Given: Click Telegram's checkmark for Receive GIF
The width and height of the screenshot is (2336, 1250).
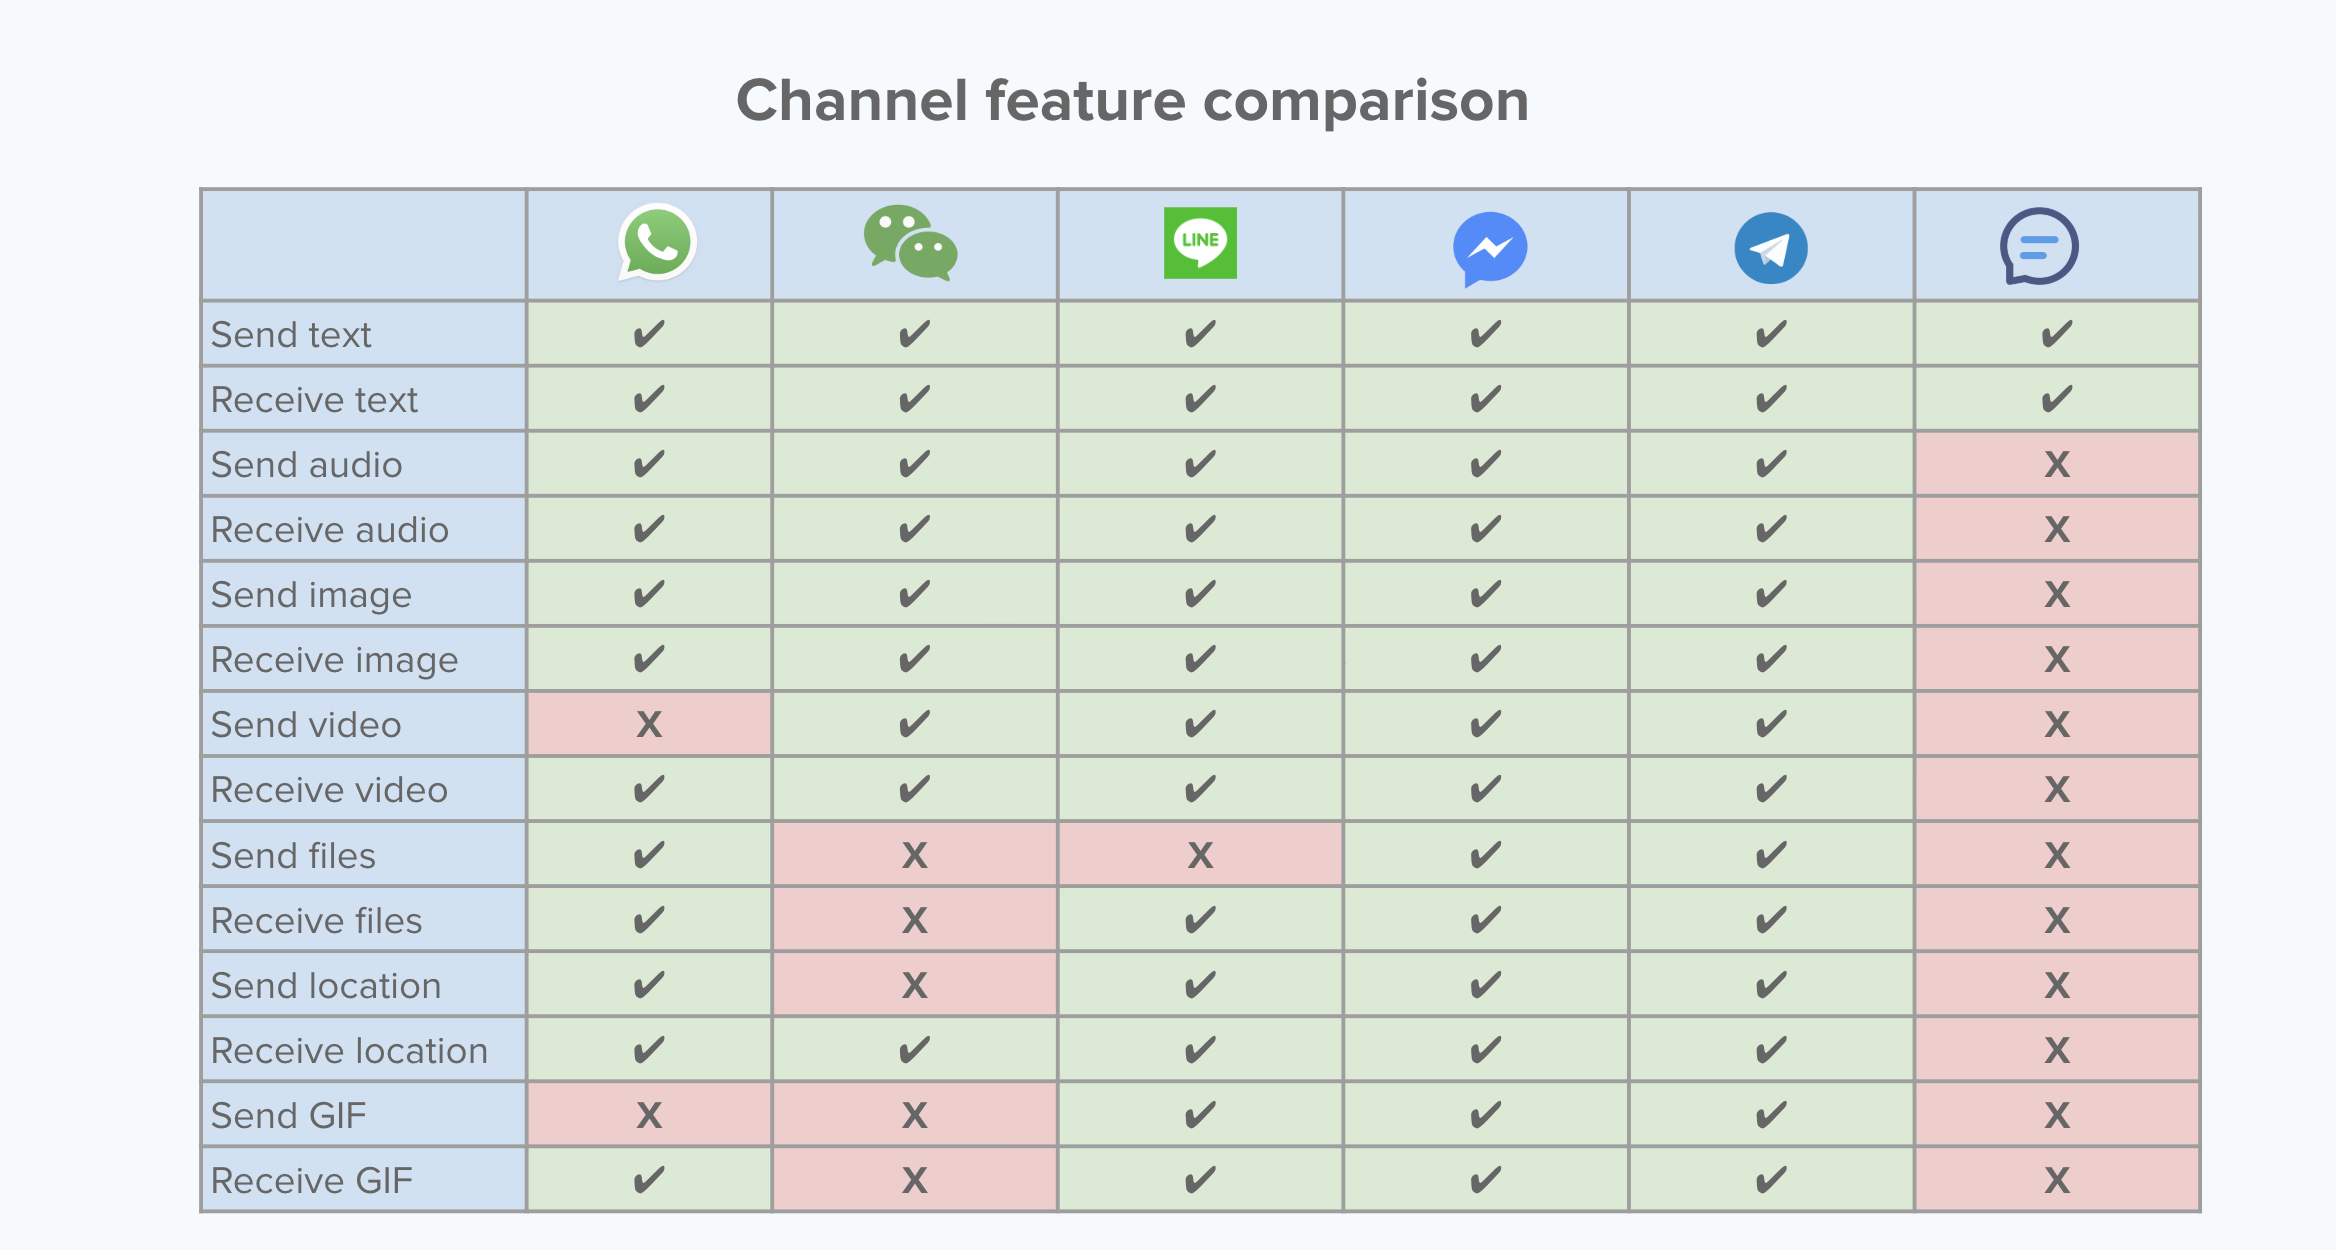Looking at the screenshot, I should tap(1771, 1180).
